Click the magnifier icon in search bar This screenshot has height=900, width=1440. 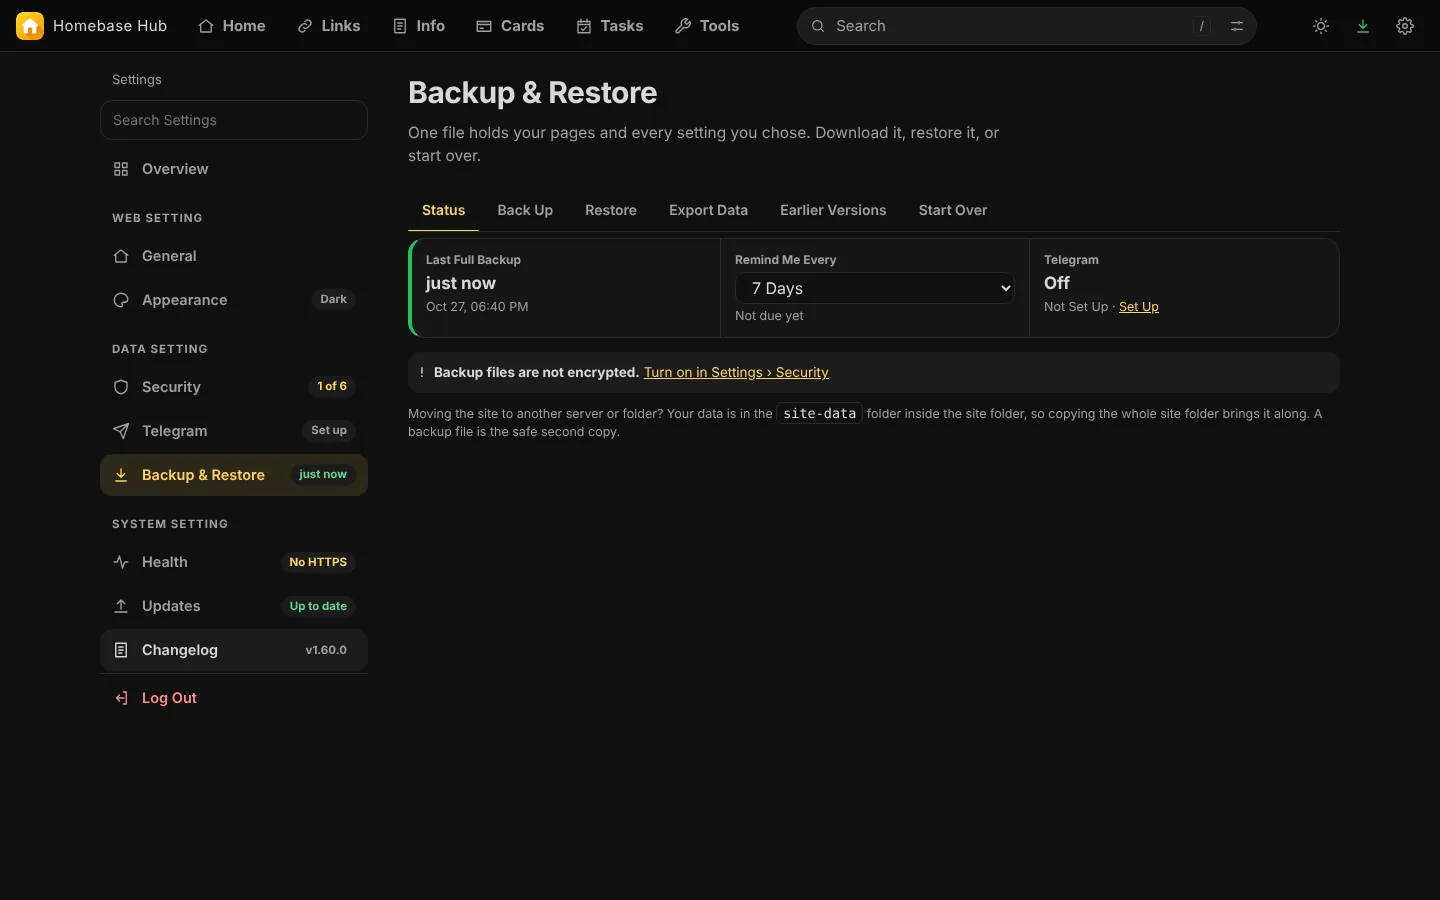(x=818, y=26)
